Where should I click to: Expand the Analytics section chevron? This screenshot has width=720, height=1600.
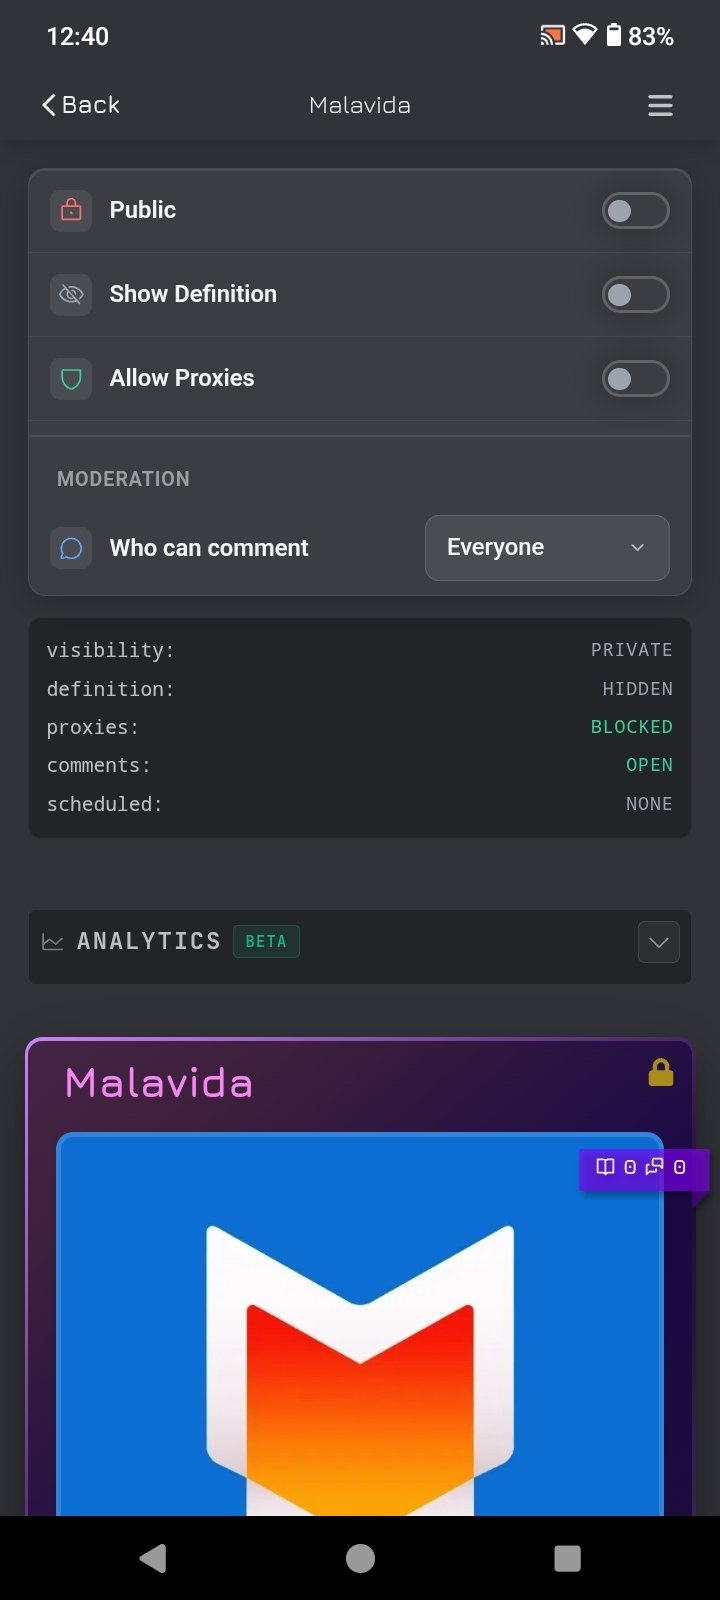coord(658,942)
